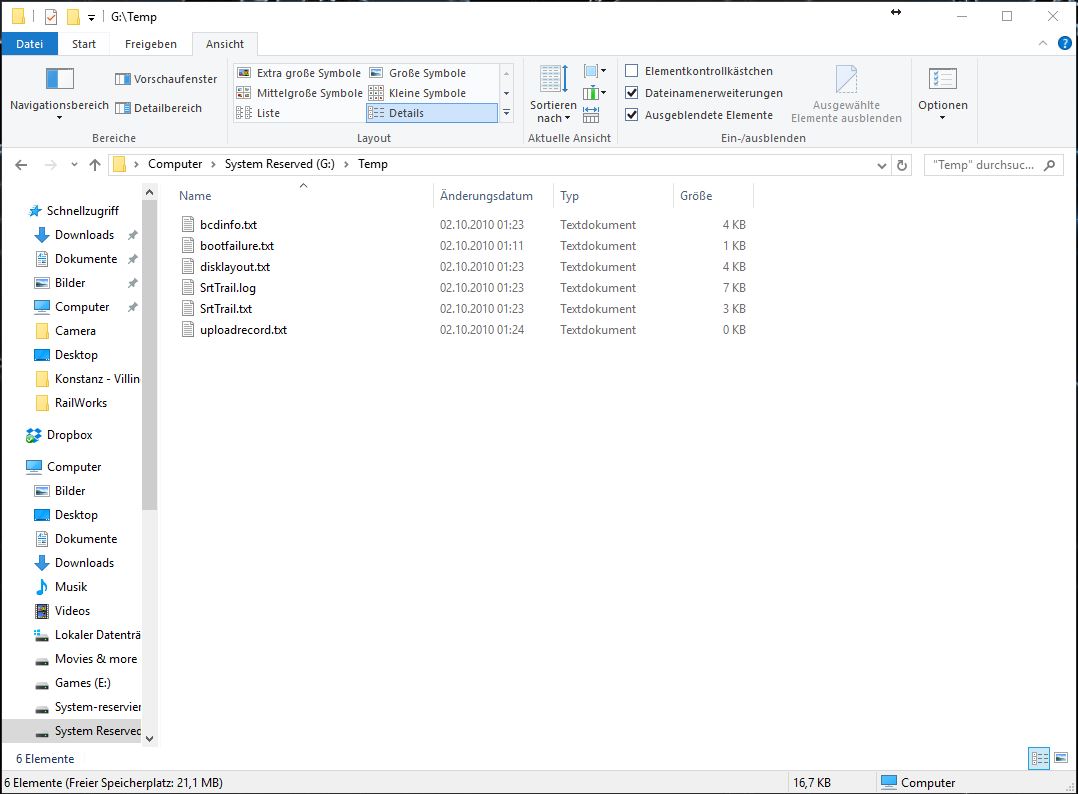Switch to the Freigeben tab

[151, 44]
